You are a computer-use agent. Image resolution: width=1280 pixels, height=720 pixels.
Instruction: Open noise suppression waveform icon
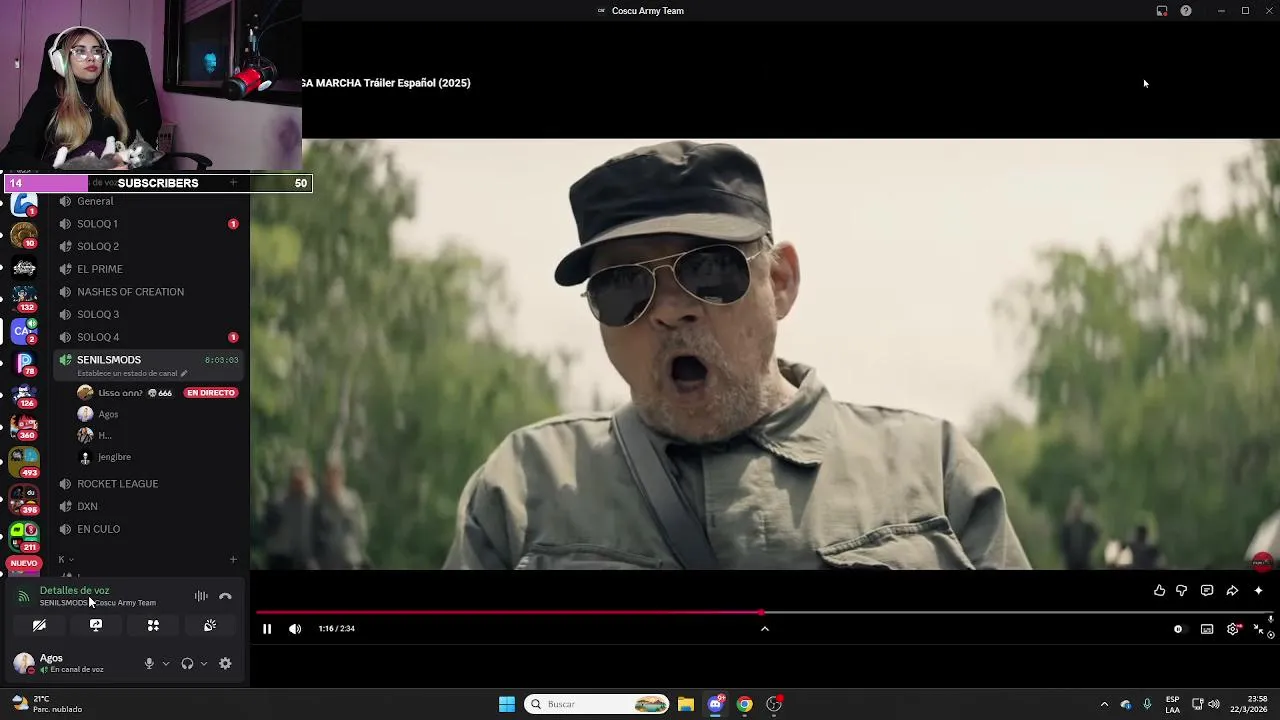pos(201,596)
